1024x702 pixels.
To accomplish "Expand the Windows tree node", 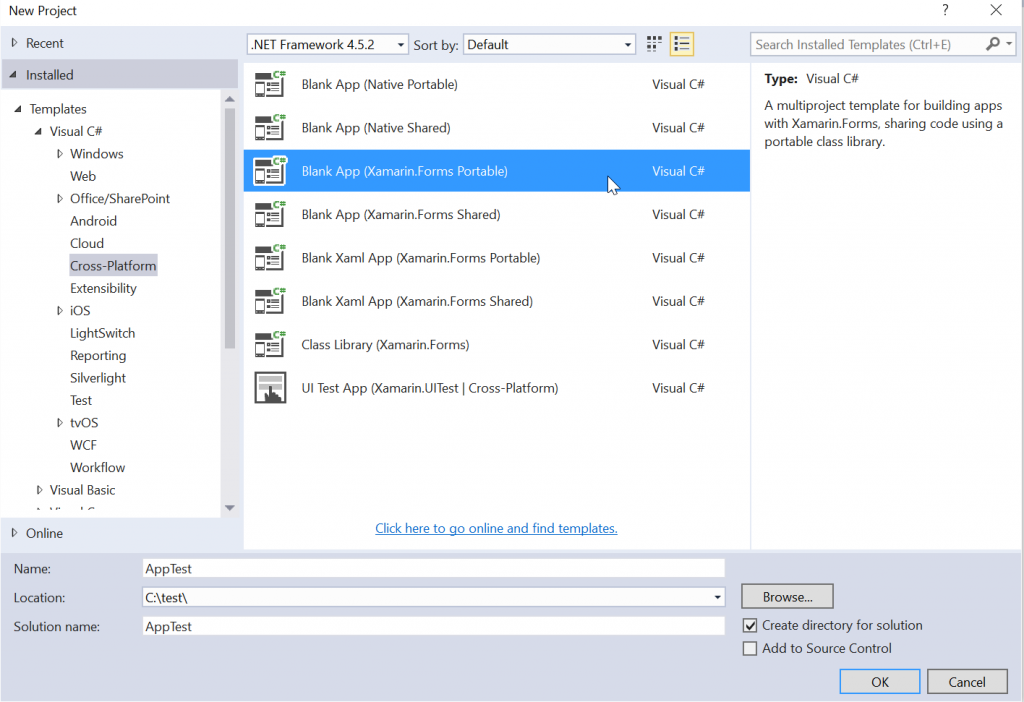I will [59, 153].
